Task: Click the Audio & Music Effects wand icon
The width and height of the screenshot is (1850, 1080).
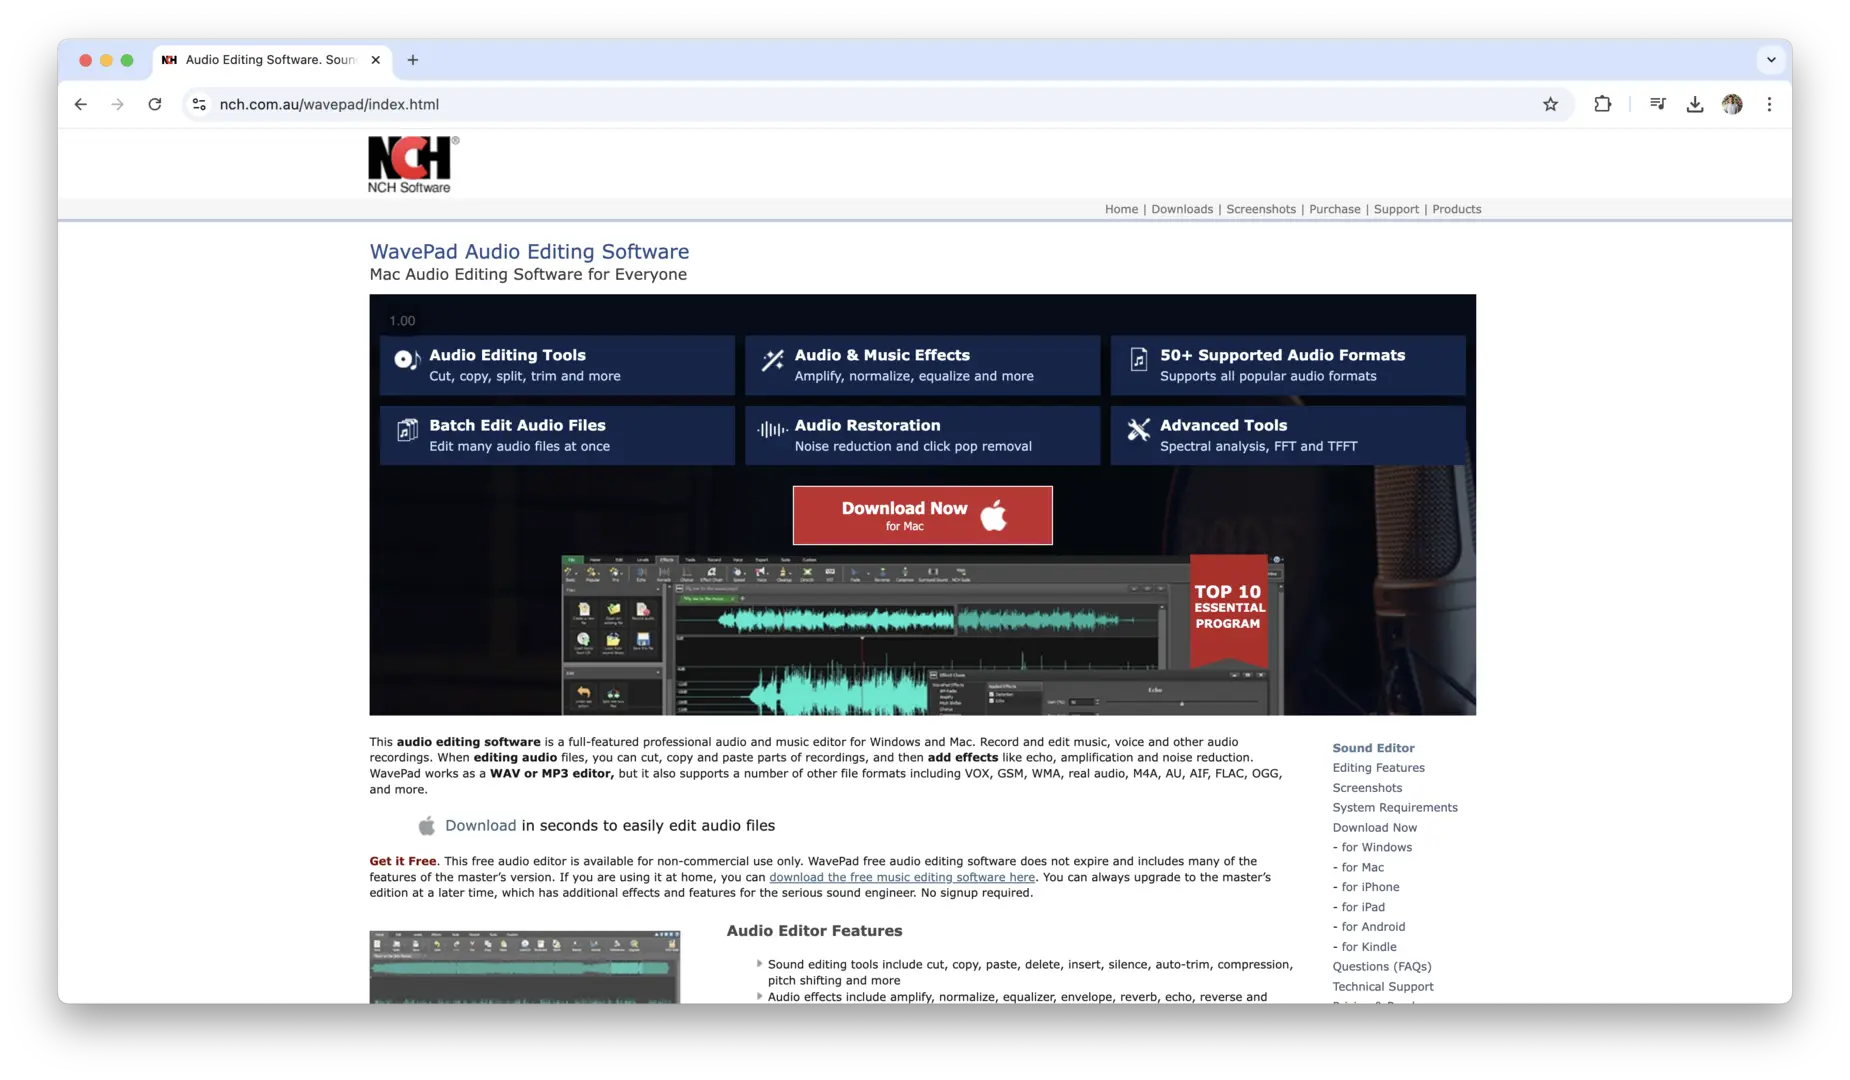Action: tap(772, 360)
